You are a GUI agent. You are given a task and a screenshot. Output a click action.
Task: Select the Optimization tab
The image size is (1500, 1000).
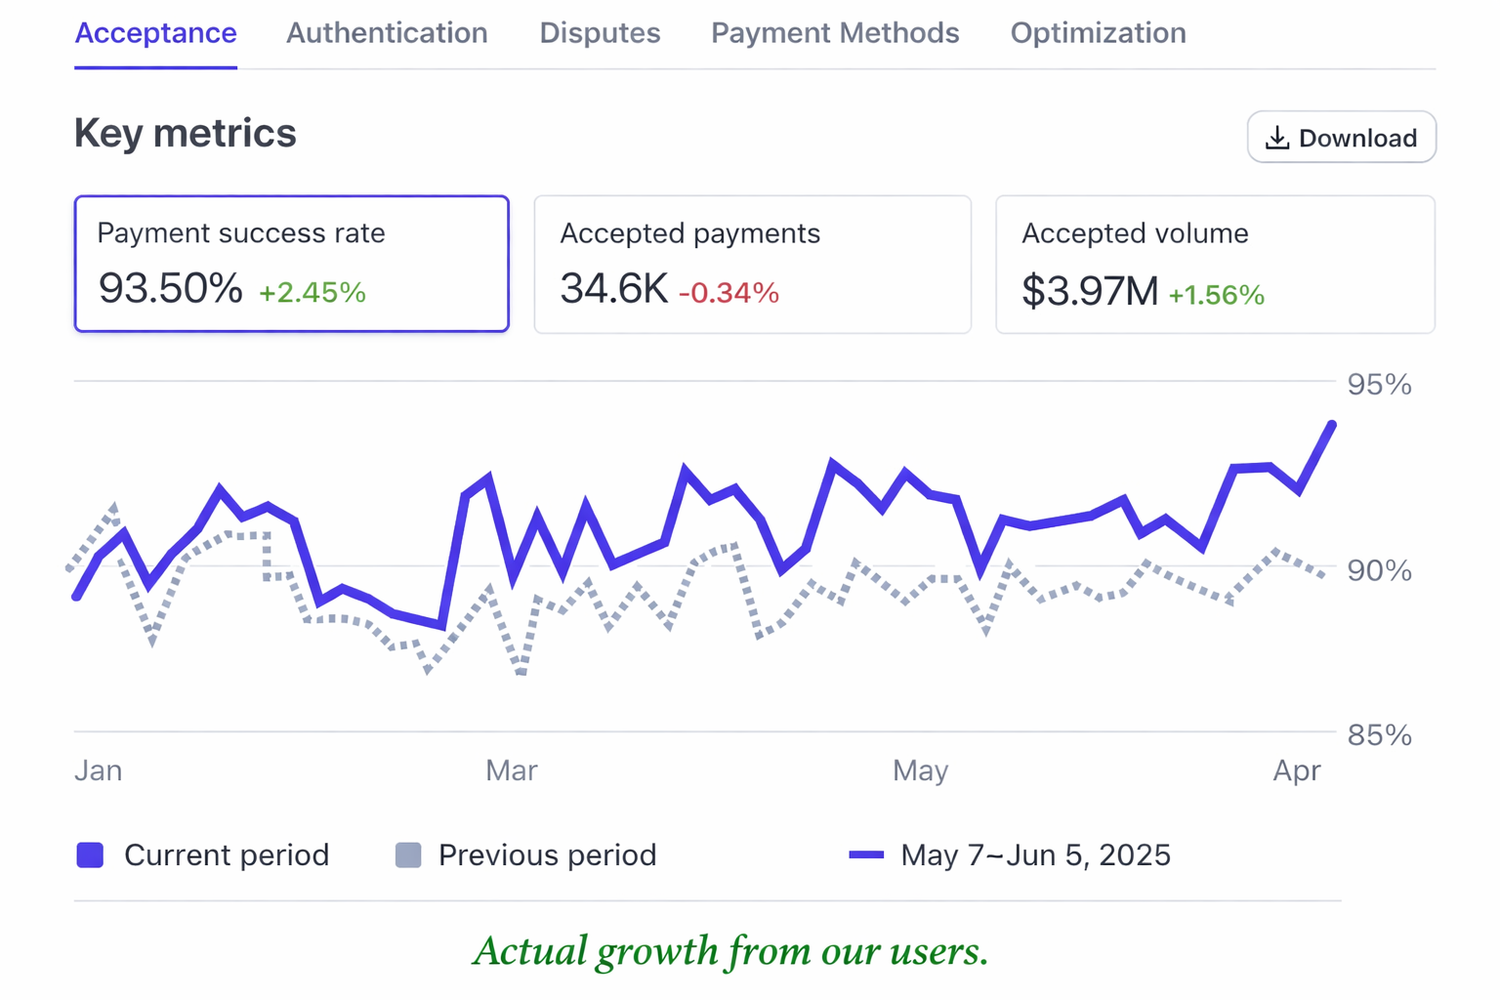[1098, 33]
